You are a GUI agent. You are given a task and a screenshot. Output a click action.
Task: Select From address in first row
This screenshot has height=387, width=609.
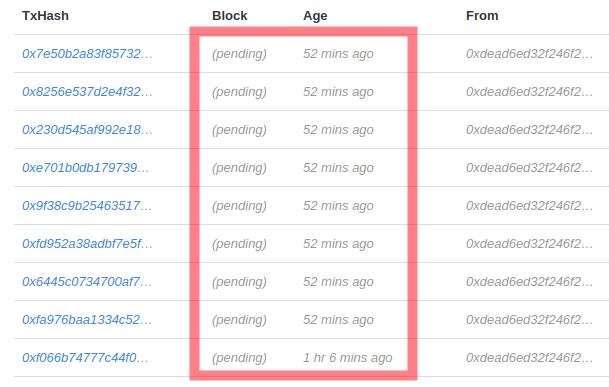click(529, 54)
